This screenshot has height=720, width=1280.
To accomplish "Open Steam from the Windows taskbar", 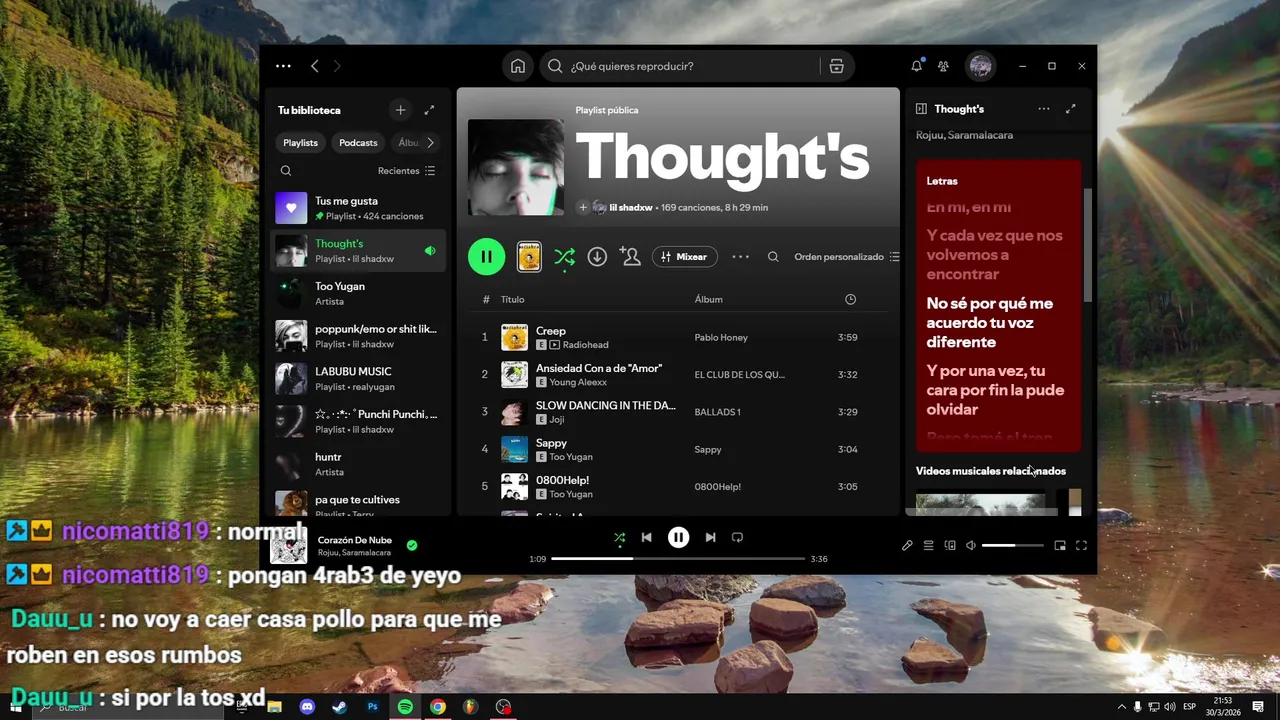I will click(x=340, y=706).
